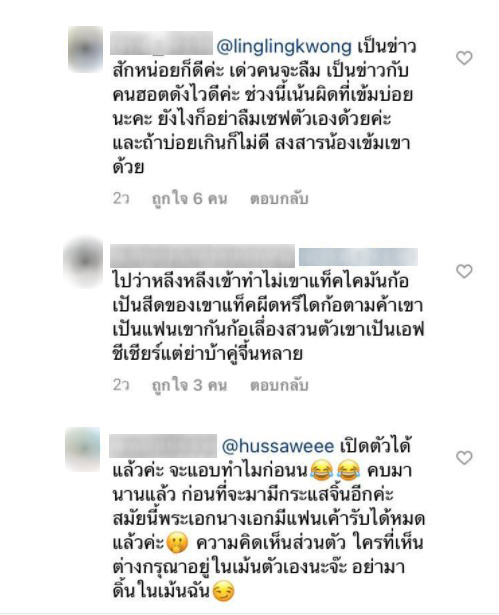Image resolution: width=499 pixels, height=615 pixels.
Task: Open the blurred gray username above ไปว่าหลิงหลิง
Action: pos(202,256)
